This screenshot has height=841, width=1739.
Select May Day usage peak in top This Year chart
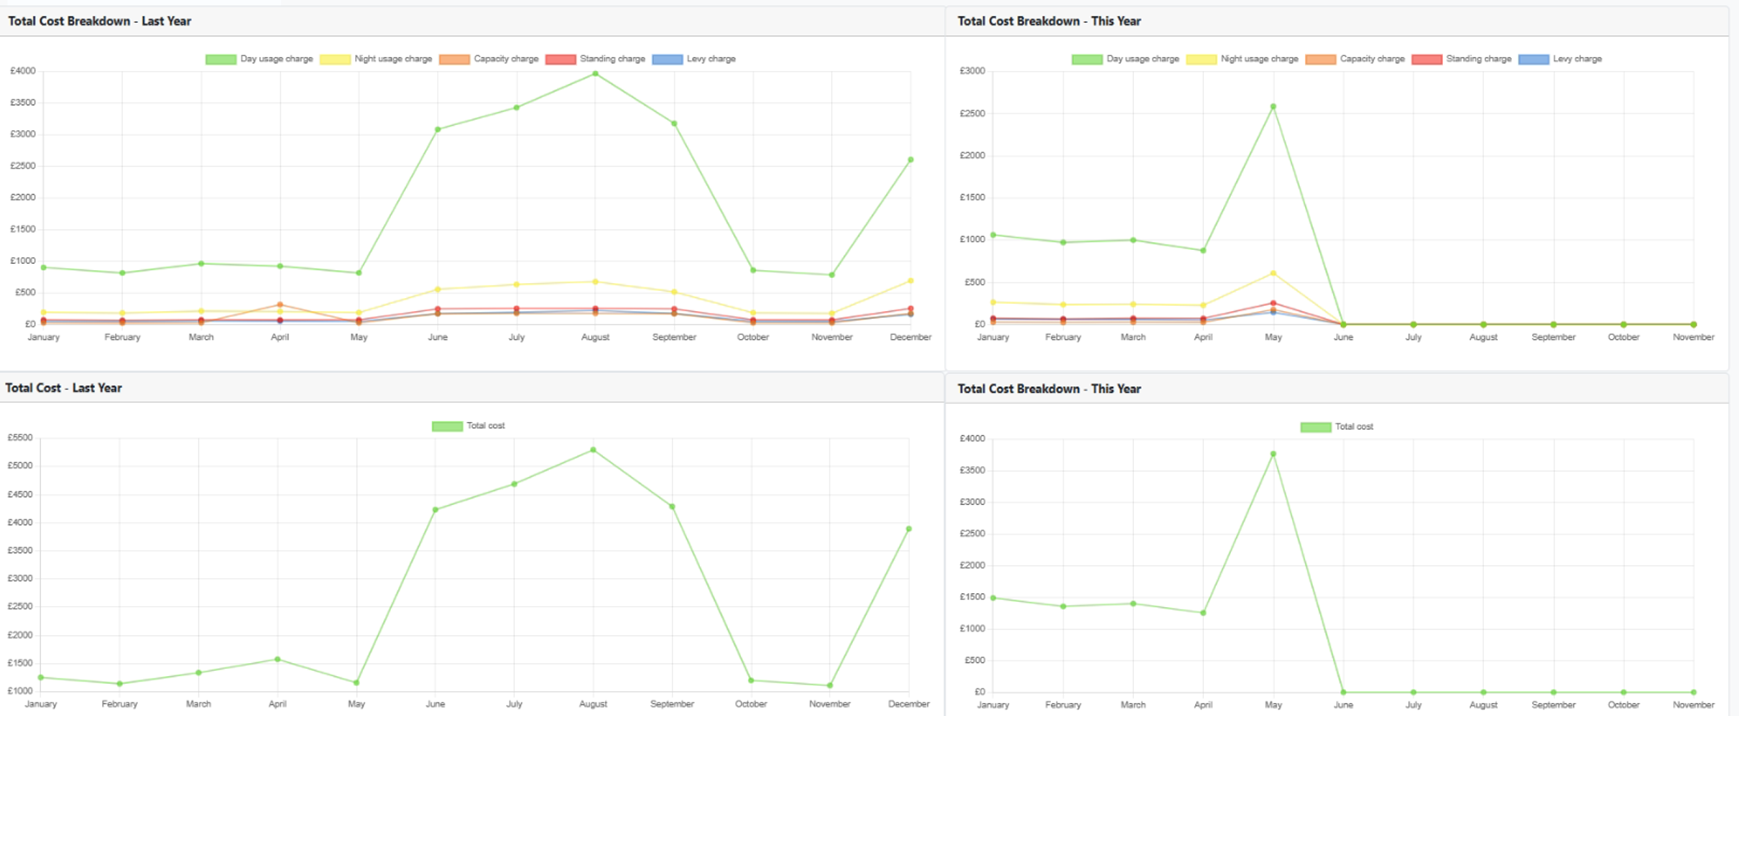[1273, 107]
